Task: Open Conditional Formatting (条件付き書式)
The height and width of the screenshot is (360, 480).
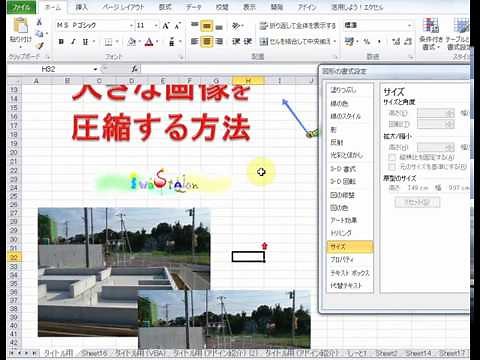Action: click(431, 34)
